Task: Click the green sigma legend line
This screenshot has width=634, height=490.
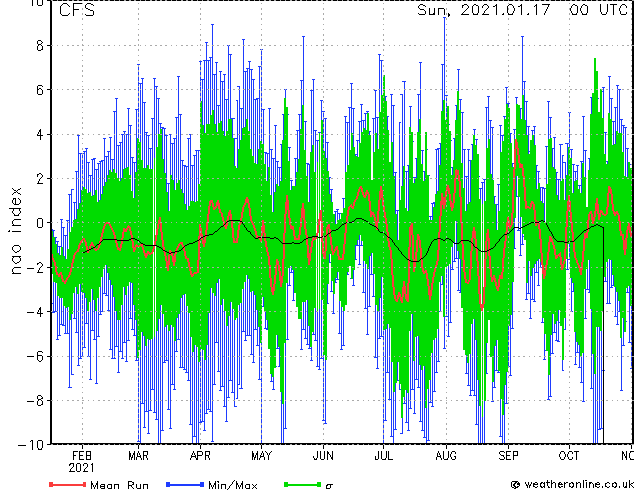Action: click(x=302, y=484)
